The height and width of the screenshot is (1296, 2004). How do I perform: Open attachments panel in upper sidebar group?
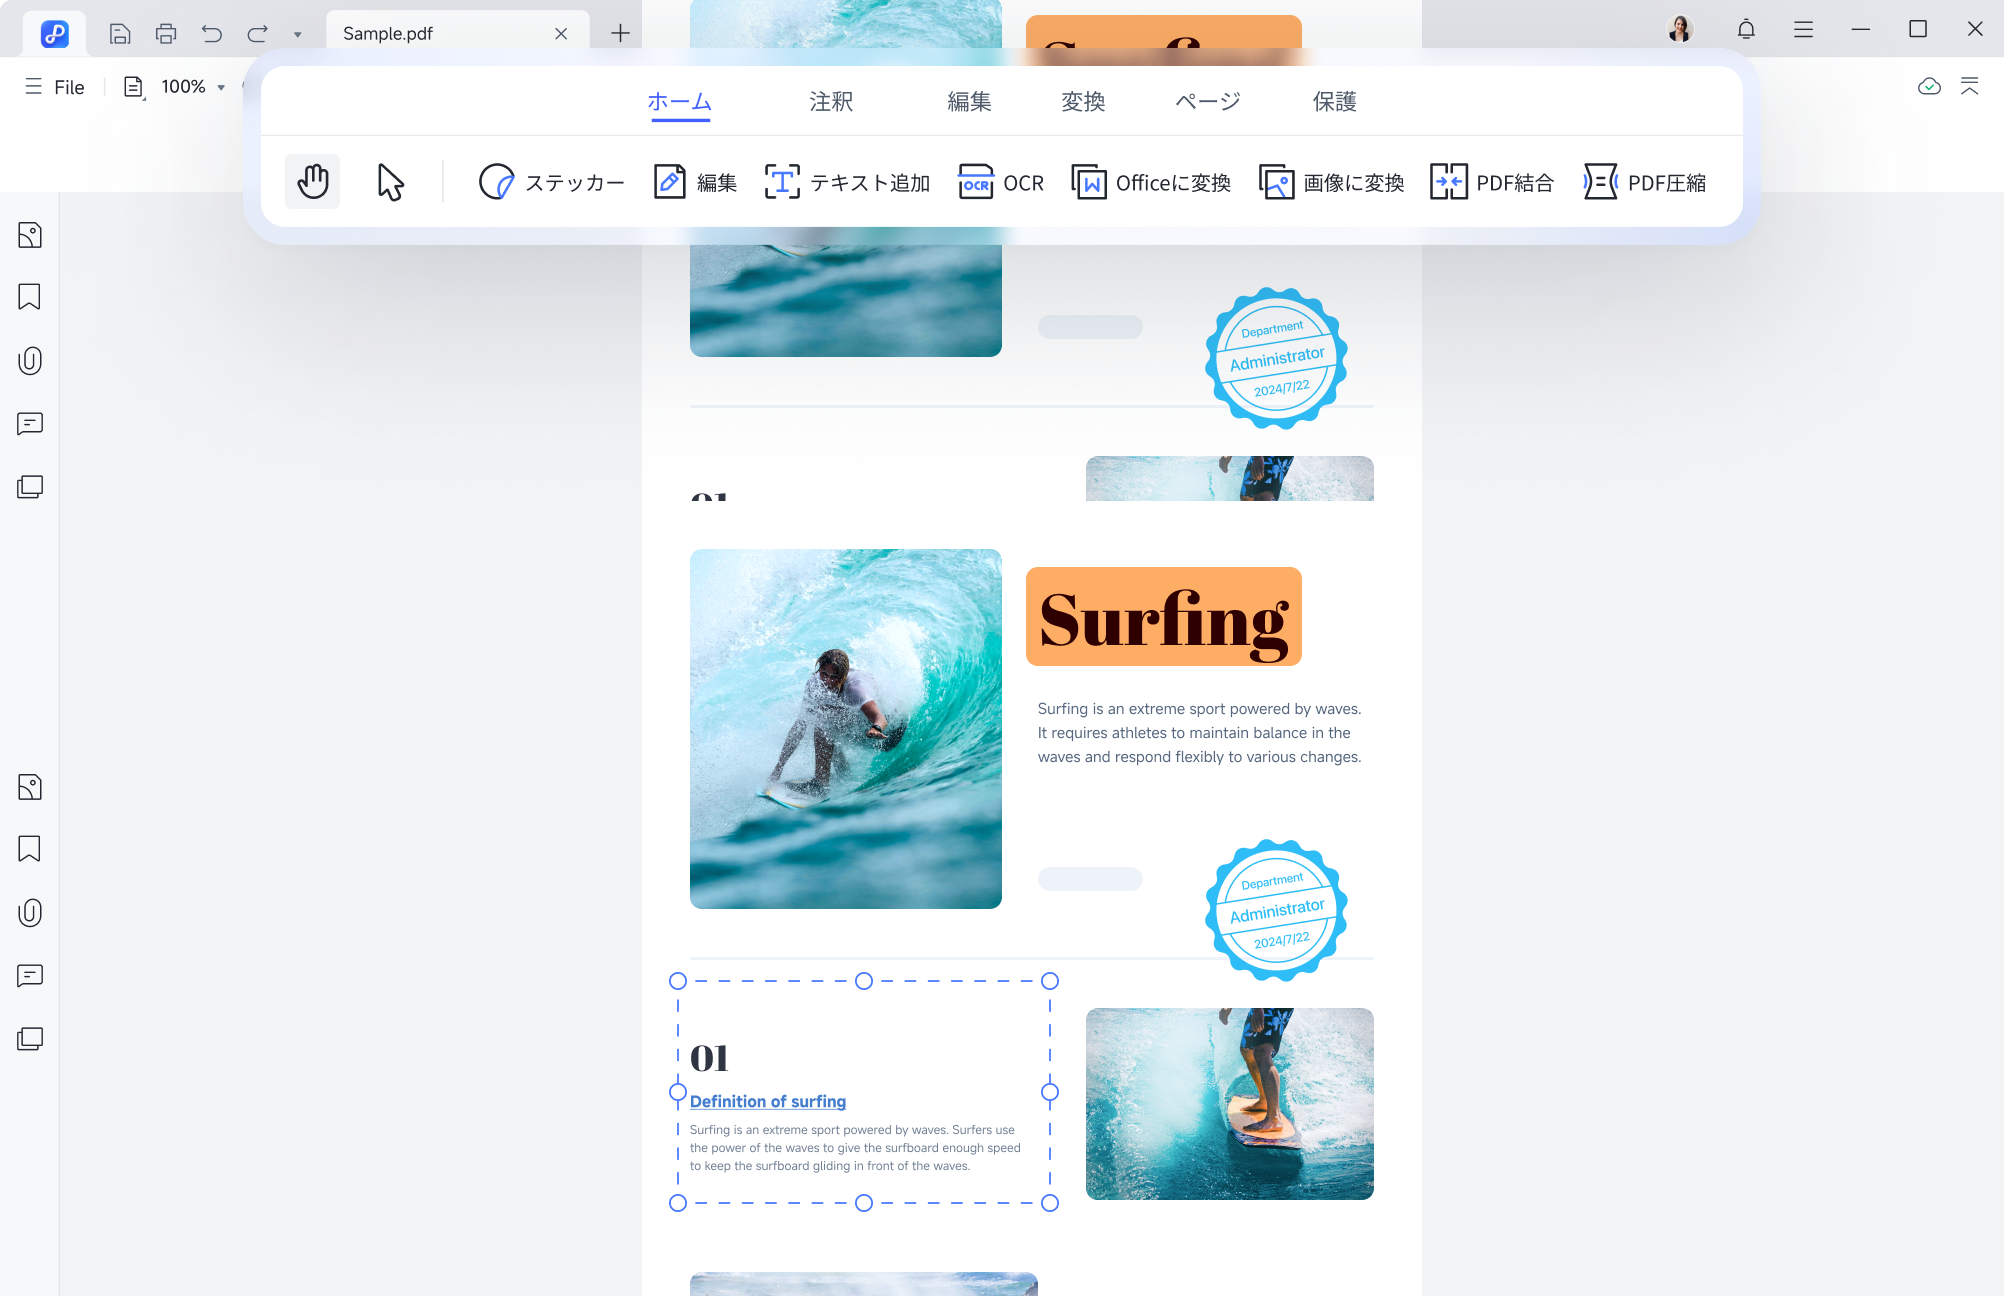click(x=30, y=361)
